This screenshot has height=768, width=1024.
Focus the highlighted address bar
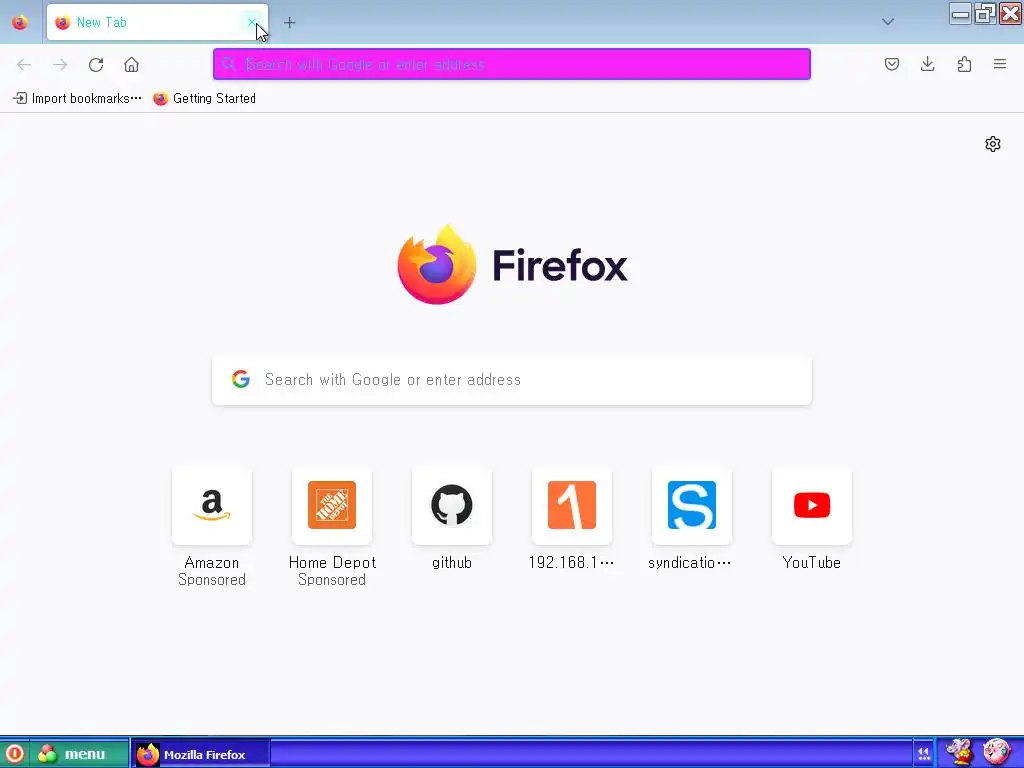pyautogui.click(x=511, y=64)
